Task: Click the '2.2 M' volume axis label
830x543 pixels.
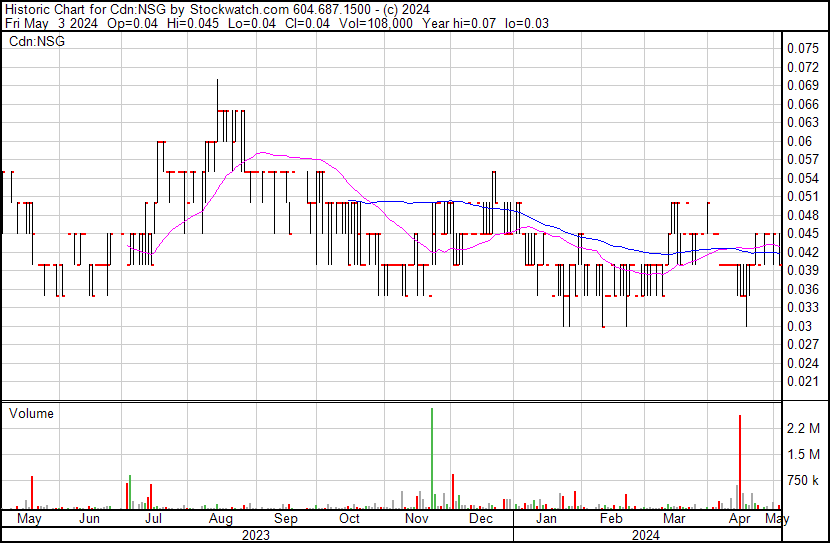Action: 803,428
